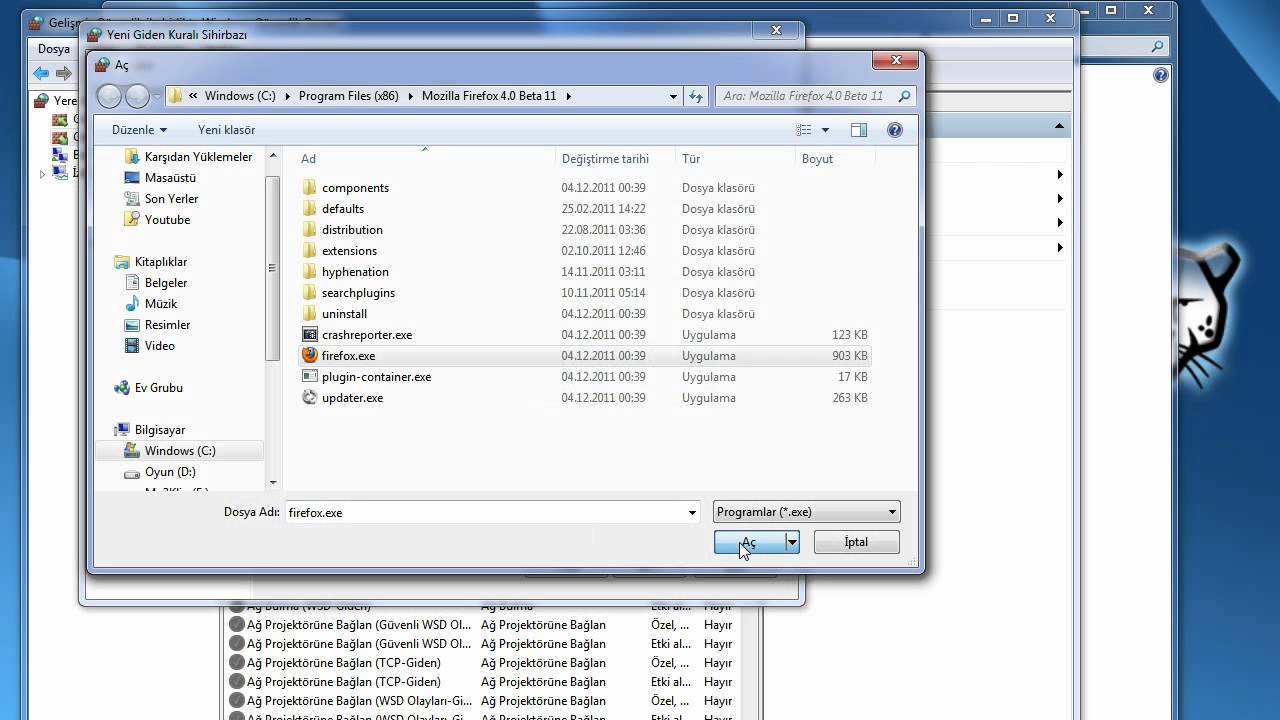
Task: Open Dosya menu in background window
Action: coord(54,49)
